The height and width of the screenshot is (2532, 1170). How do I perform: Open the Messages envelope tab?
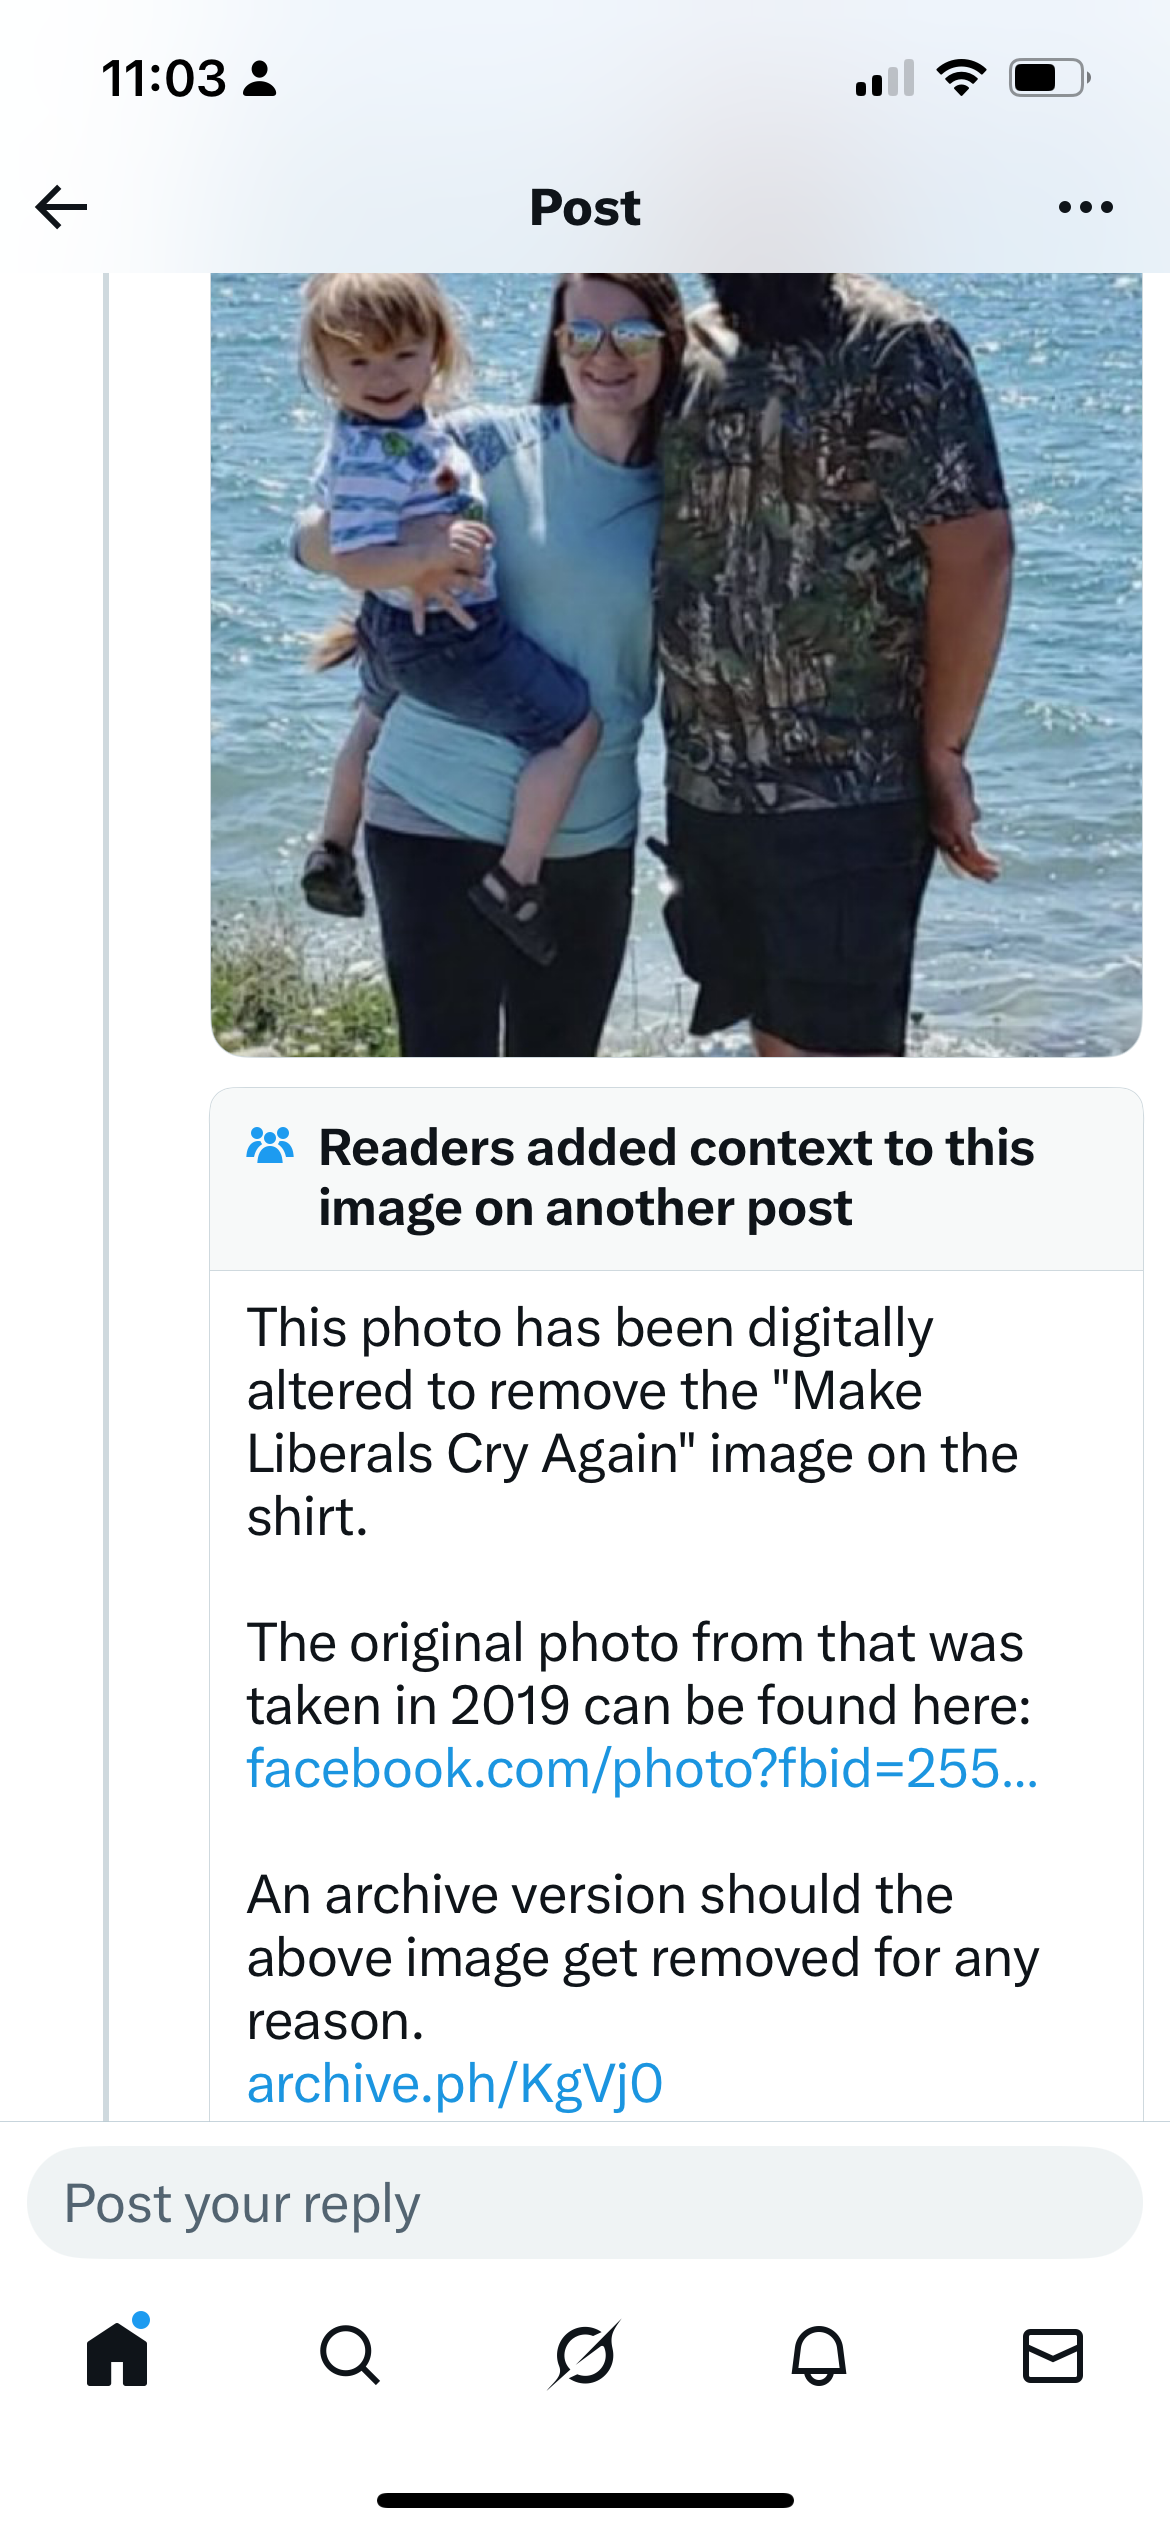[1052, 2355]
